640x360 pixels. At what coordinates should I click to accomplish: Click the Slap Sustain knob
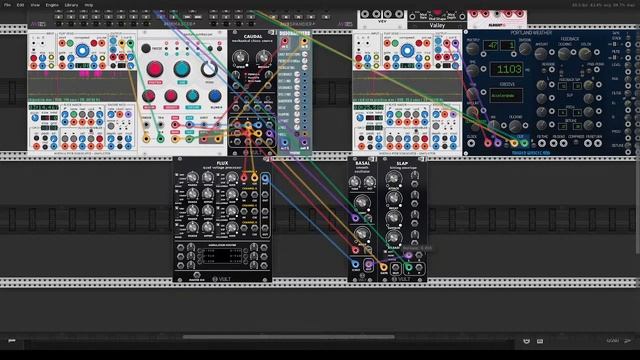click(393, 218)
